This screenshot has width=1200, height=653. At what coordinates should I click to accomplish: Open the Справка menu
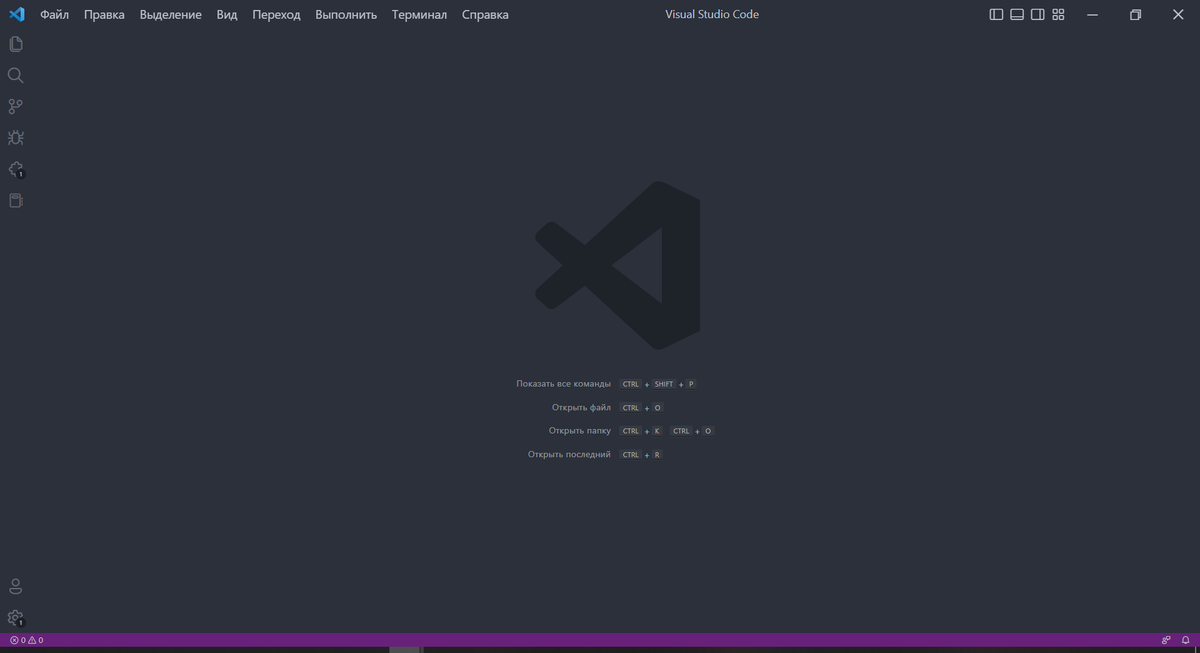tap(485, 15)
